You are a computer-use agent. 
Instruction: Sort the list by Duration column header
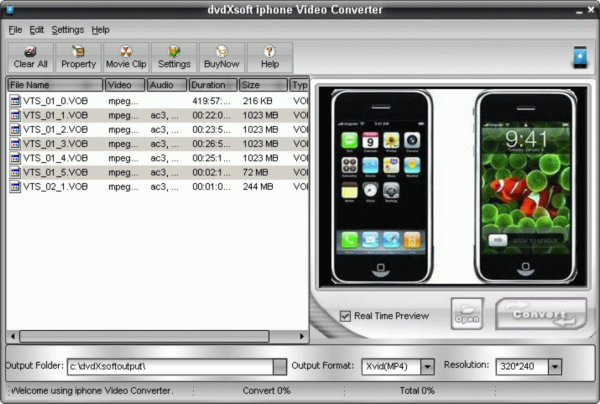tap(213, 85)
